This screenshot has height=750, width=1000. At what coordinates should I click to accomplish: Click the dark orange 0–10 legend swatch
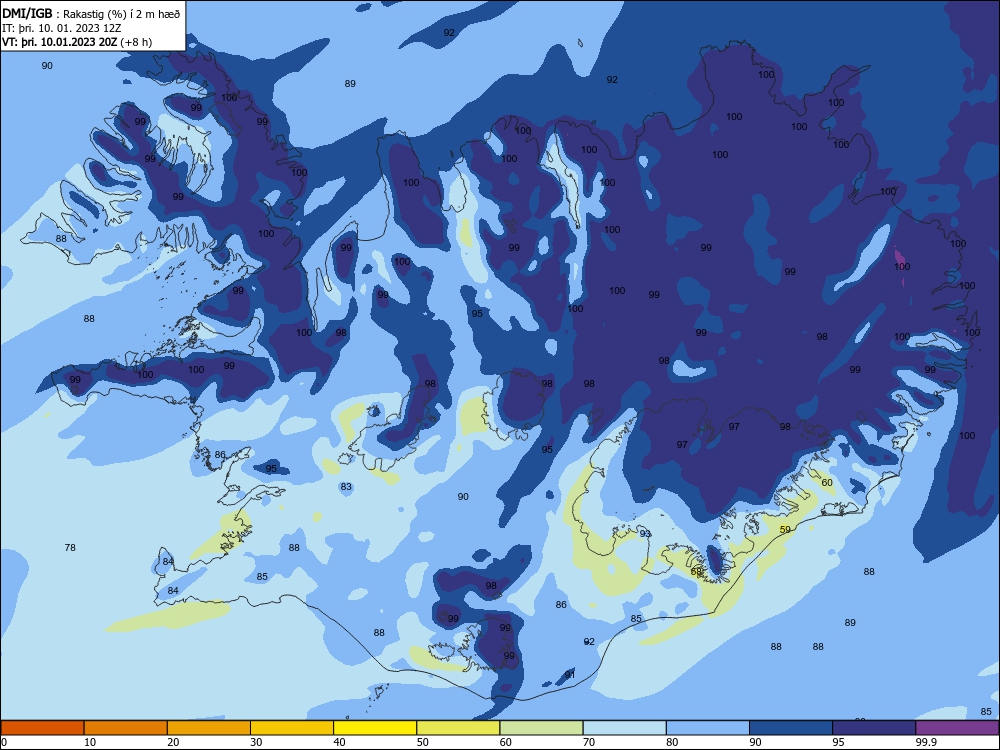point(42,728)
